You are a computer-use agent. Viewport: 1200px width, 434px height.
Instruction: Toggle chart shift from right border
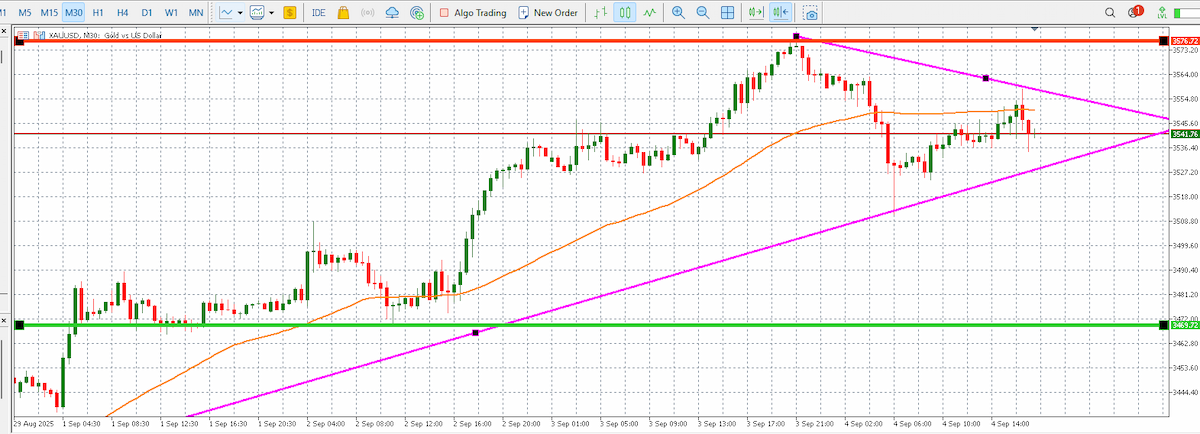(x=780, y=13)
